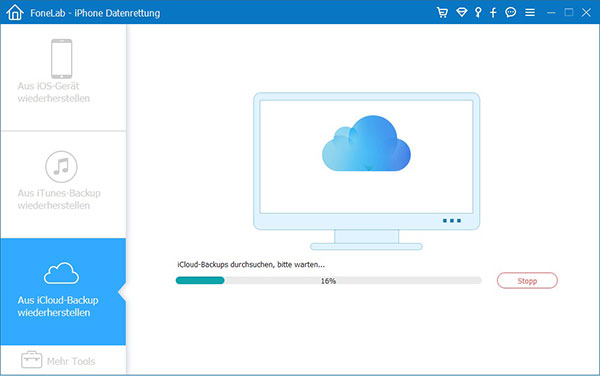
Task: Go to the FoneLab home icon
Action: point(15,12)
